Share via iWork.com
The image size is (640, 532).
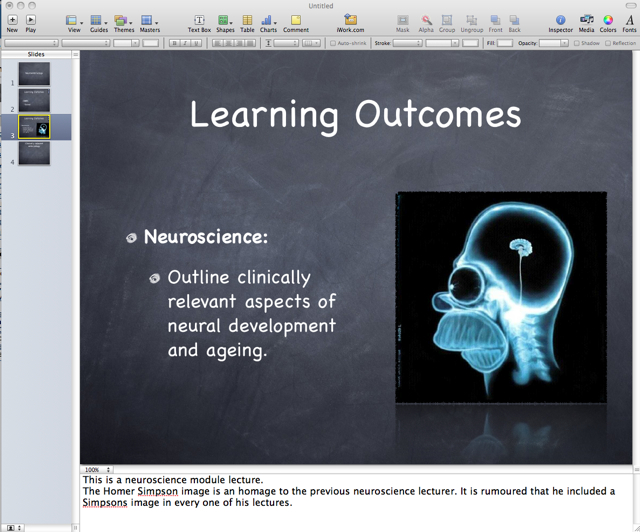coord(350,23)
